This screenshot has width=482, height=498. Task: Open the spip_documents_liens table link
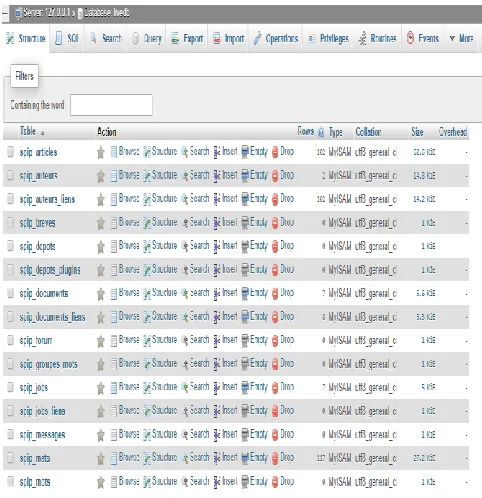point(52,317)
